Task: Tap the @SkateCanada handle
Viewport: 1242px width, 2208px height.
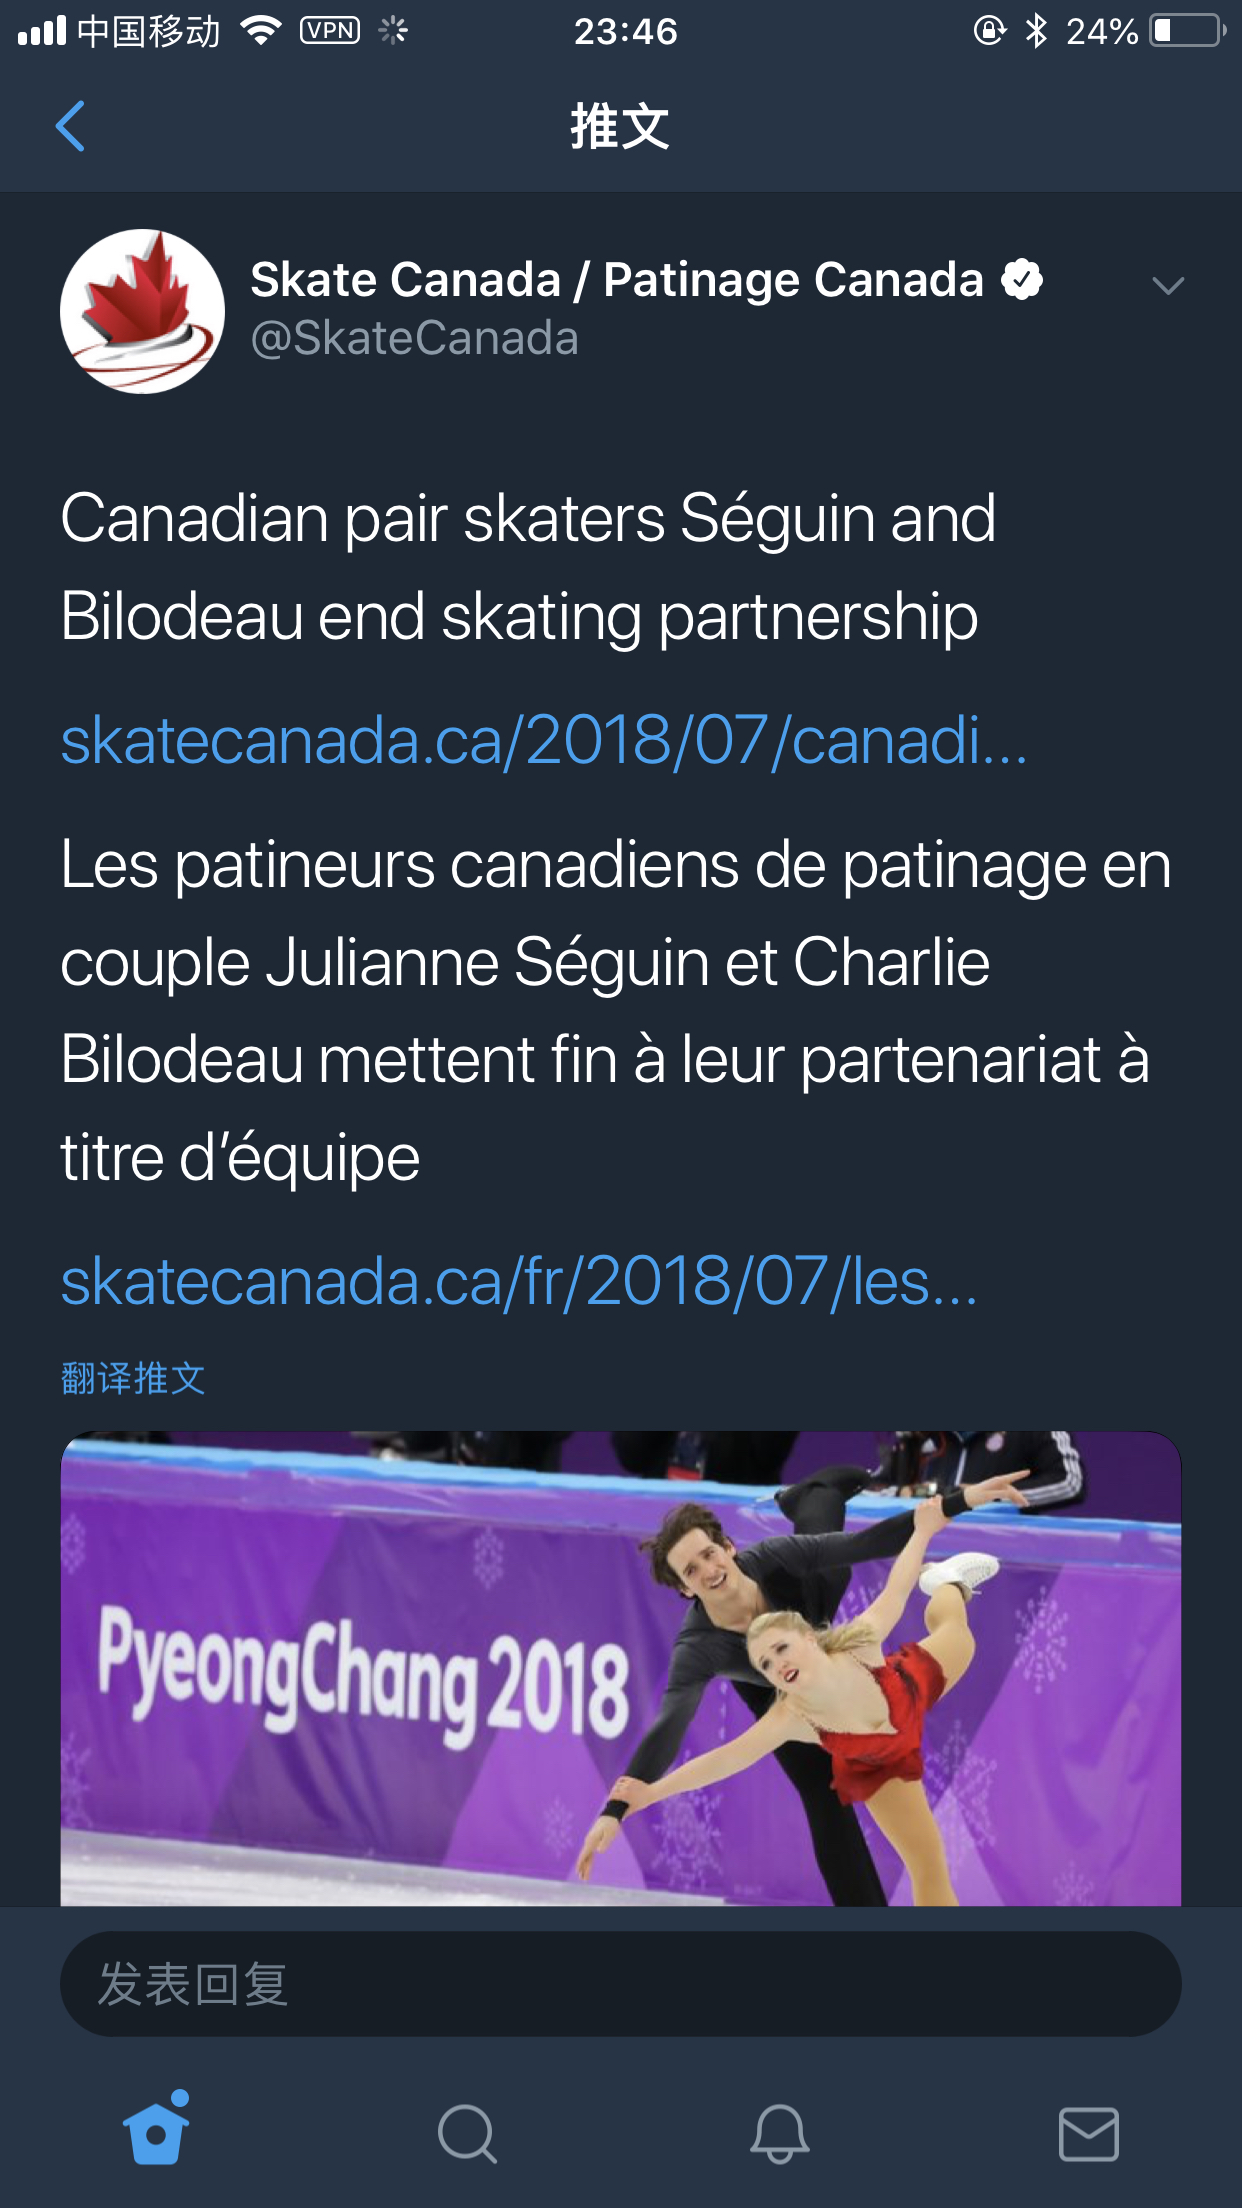Action: [414, 338]
